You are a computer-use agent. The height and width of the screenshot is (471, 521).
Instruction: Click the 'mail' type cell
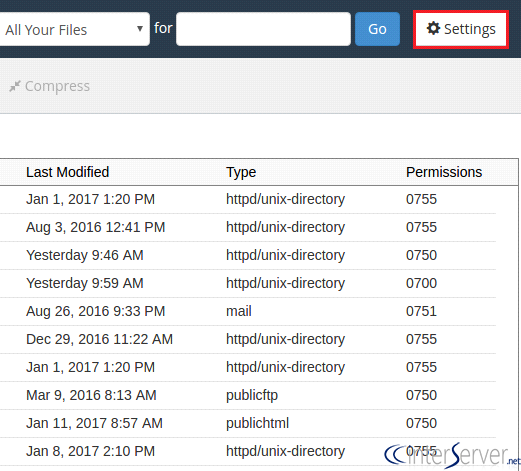click(x=239, y=311)
